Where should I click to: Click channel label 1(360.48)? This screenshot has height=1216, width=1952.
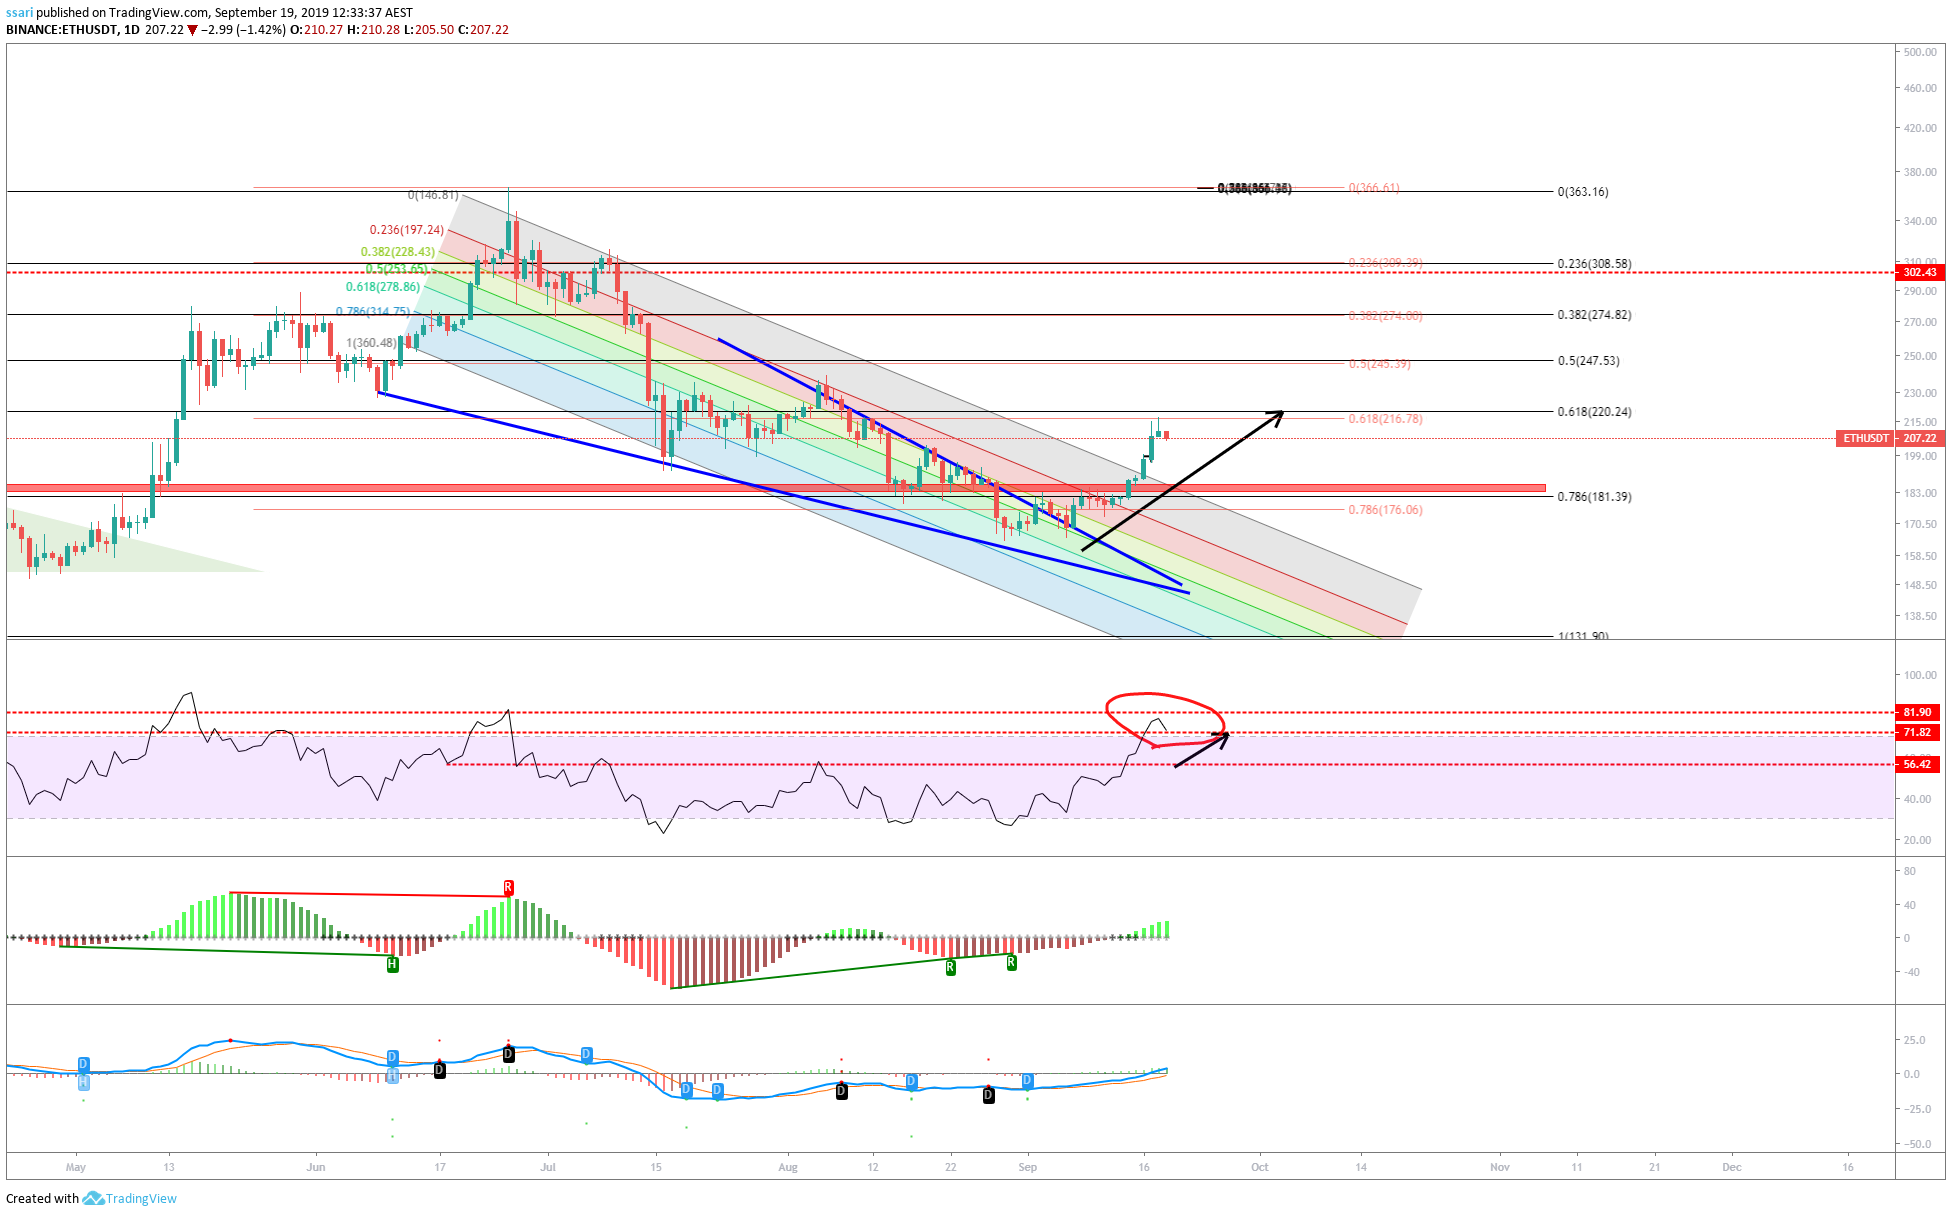pyautogui.click(x=372, y=343)
